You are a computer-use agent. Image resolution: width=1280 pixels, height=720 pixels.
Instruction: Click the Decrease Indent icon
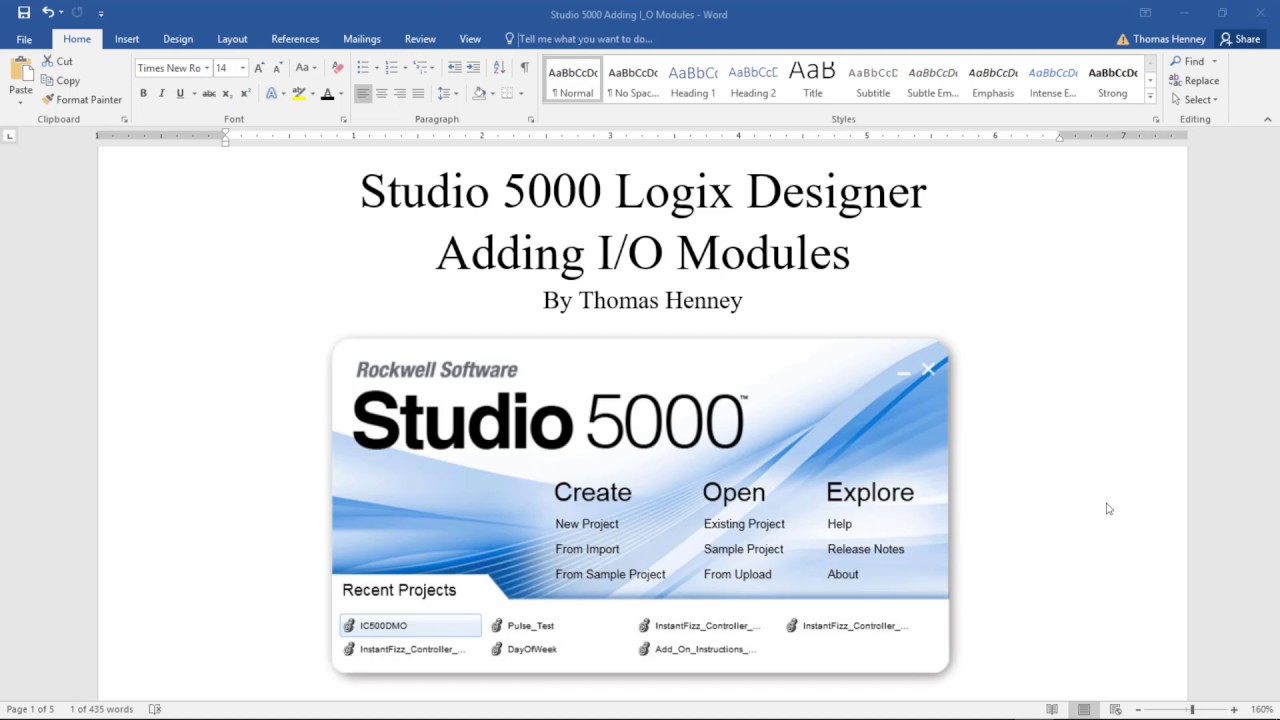tap(454, 68)
